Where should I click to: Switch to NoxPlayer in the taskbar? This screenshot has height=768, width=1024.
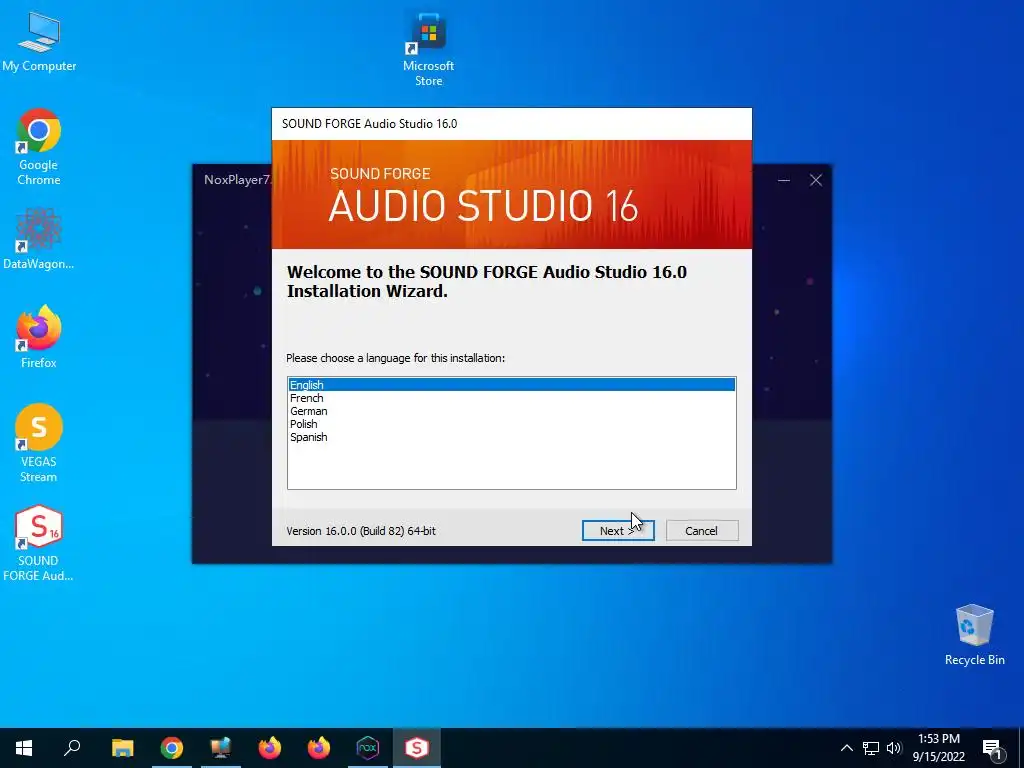[x=368, y=748]
